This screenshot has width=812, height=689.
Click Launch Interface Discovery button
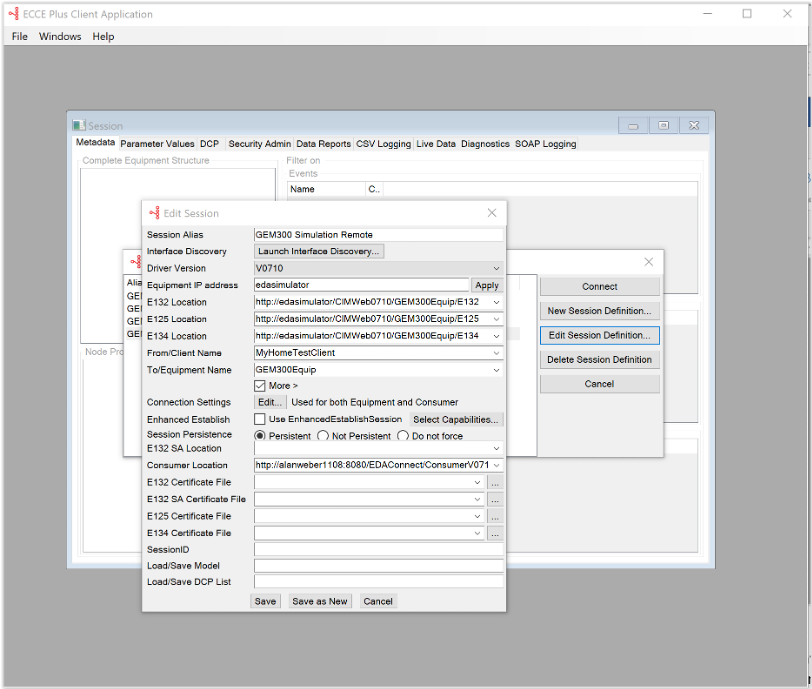[319, 251]
